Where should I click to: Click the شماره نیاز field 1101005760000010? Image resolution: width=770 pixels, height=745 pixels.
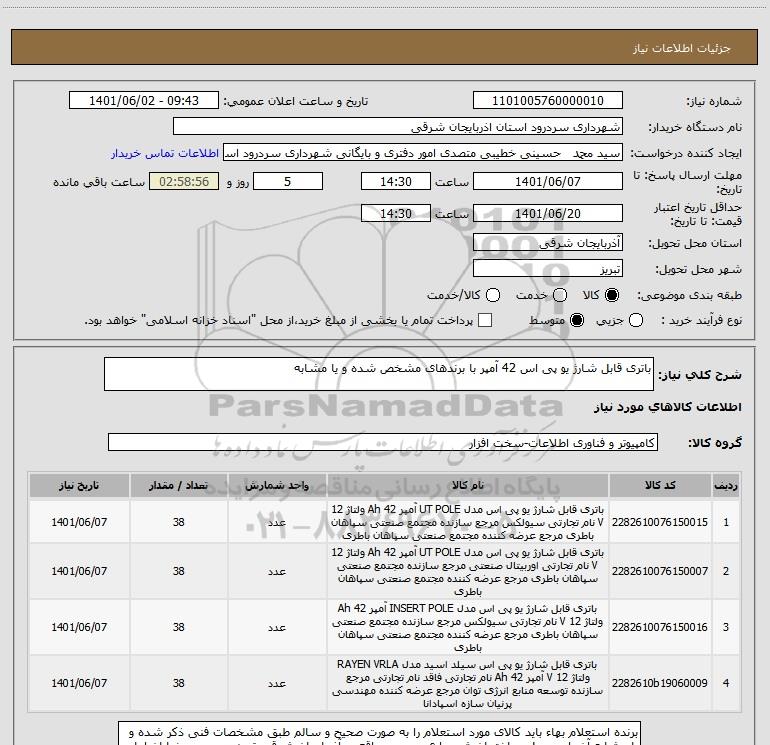548,101
